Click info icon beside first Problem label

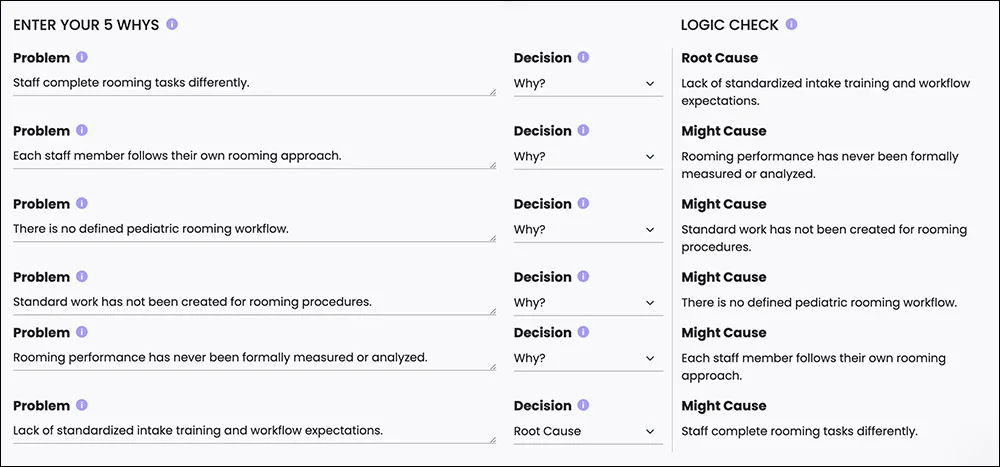[x=82, y=57]
